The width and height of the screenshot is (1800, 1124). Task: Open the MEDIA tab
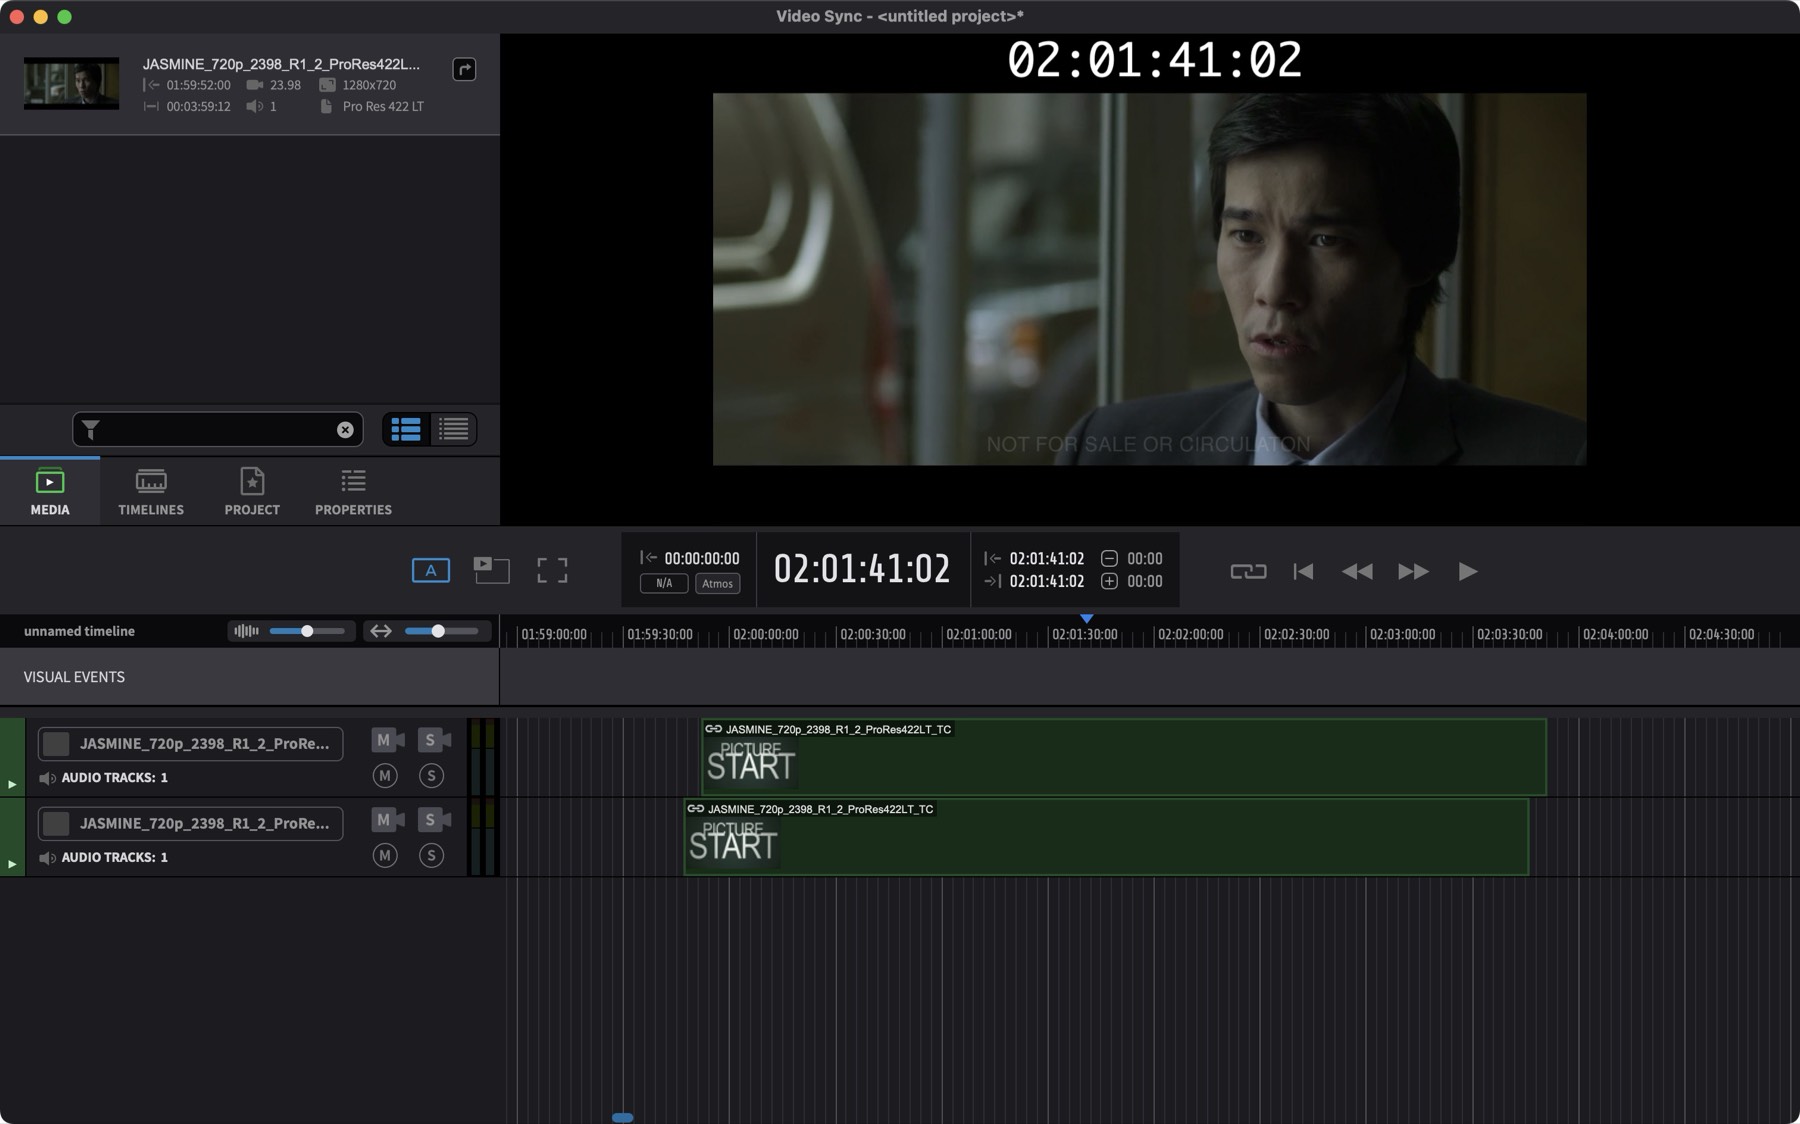pyautogui.click(x=50, y=491)
